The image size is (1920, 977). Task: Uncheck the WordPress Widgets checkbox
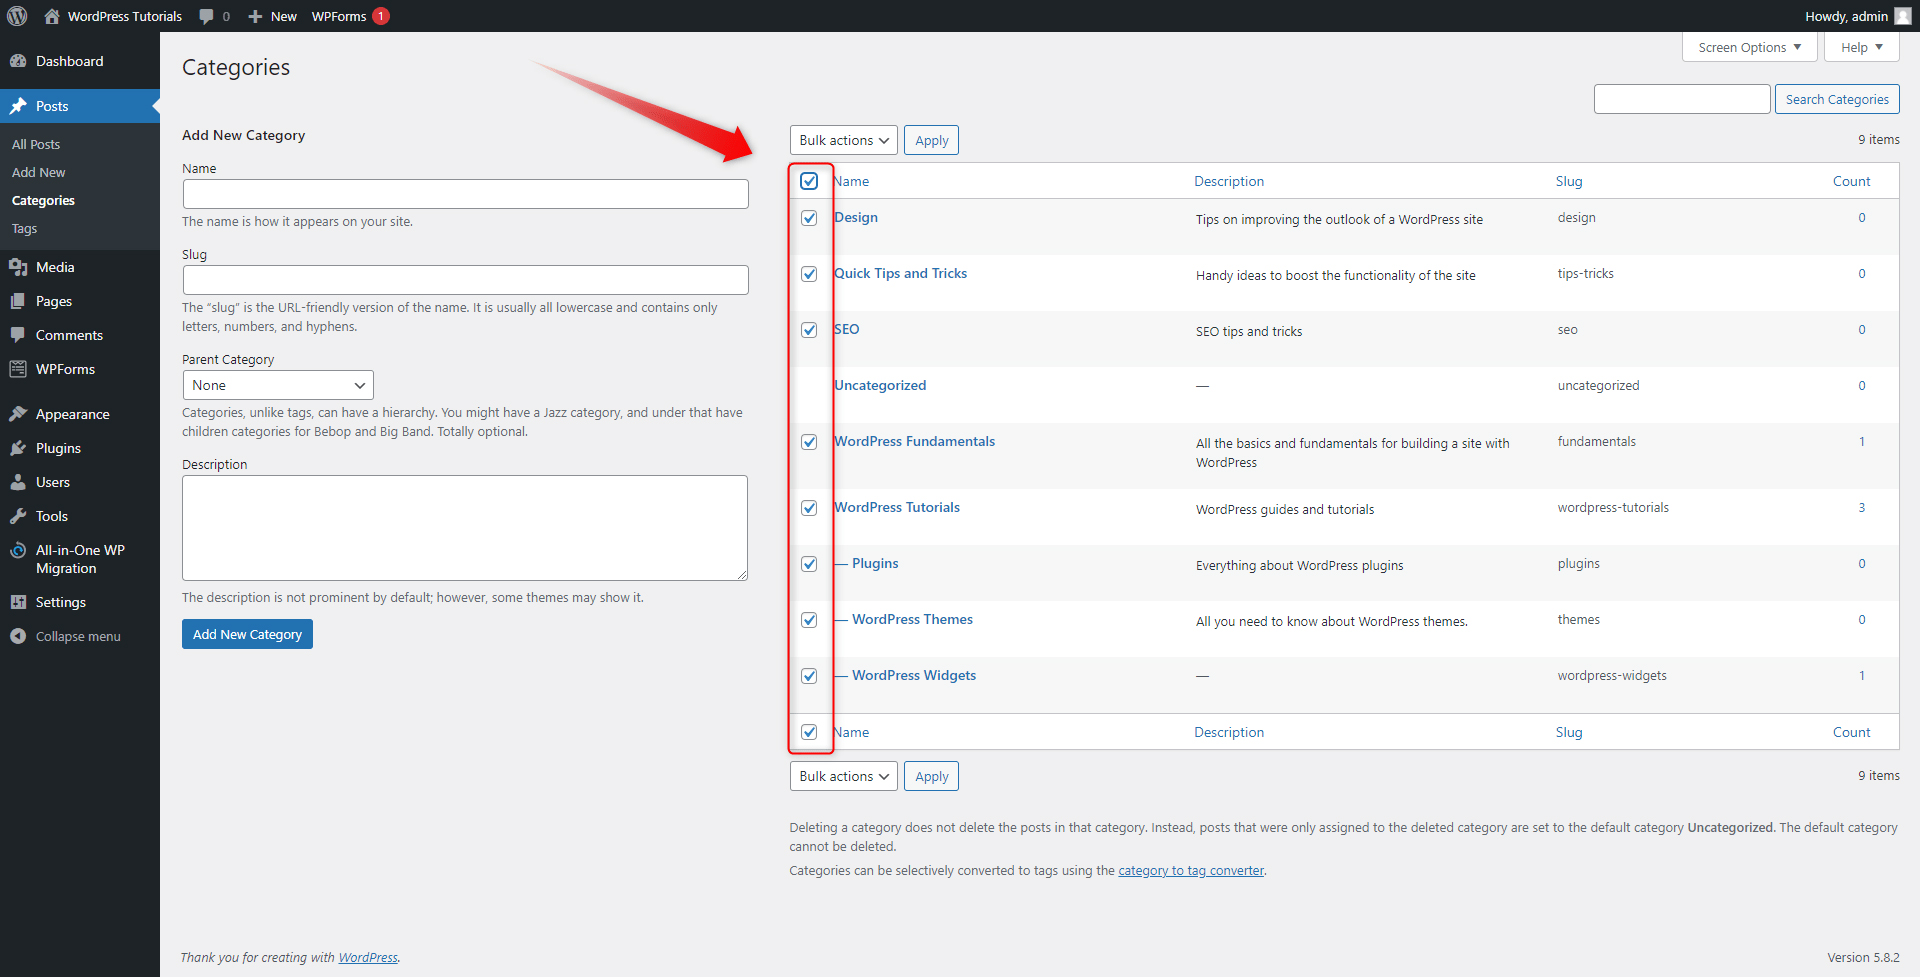point(809,676)
